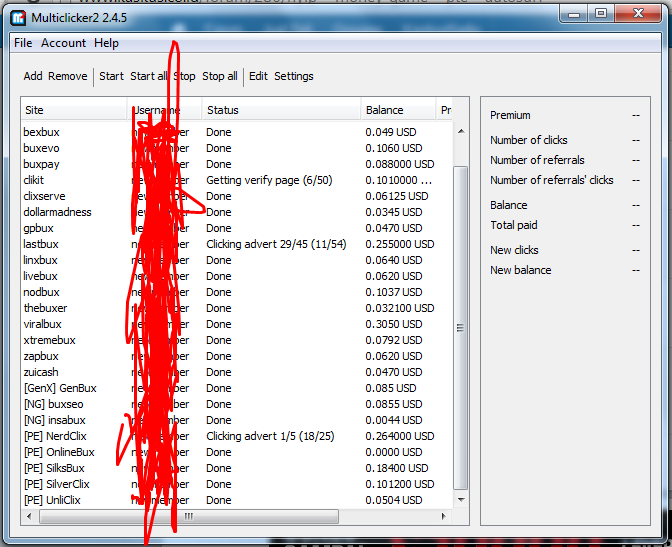The image size is (672, 547).
Task: Select the lastbux site row
Action: 237,244
